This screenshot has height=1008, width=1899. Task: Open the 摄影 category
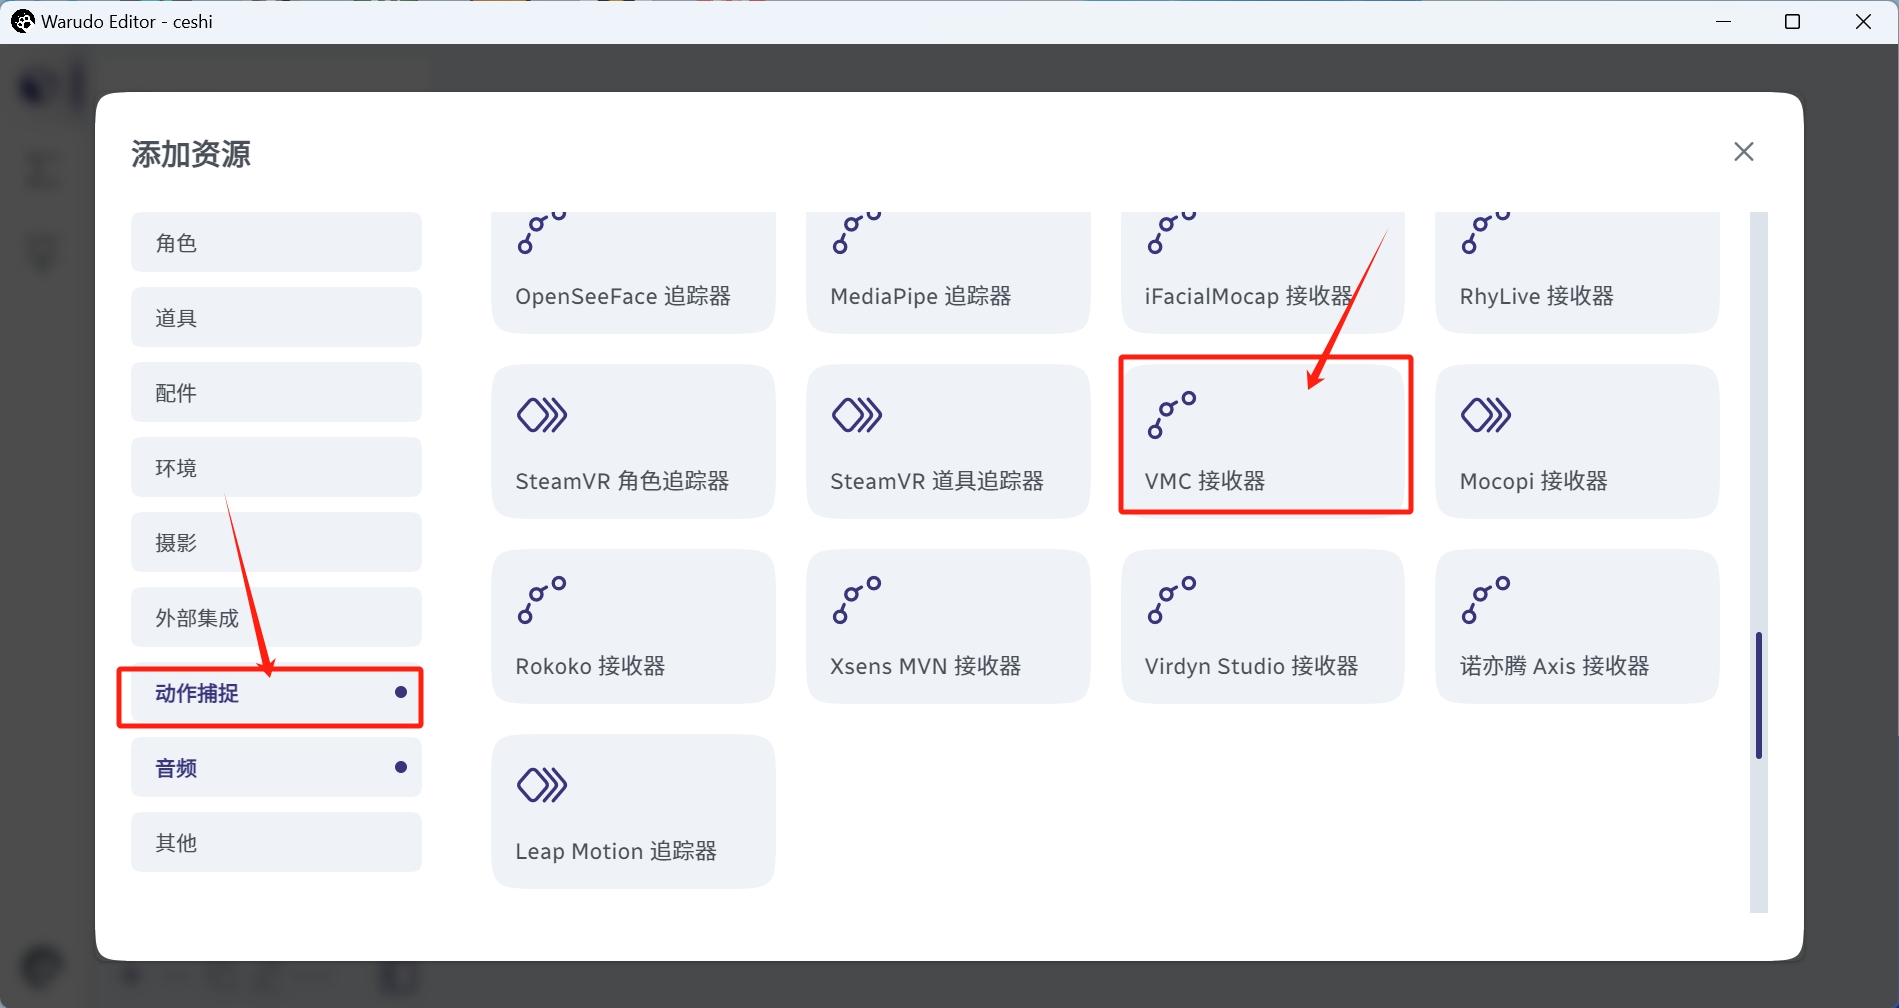pos(276,542)
